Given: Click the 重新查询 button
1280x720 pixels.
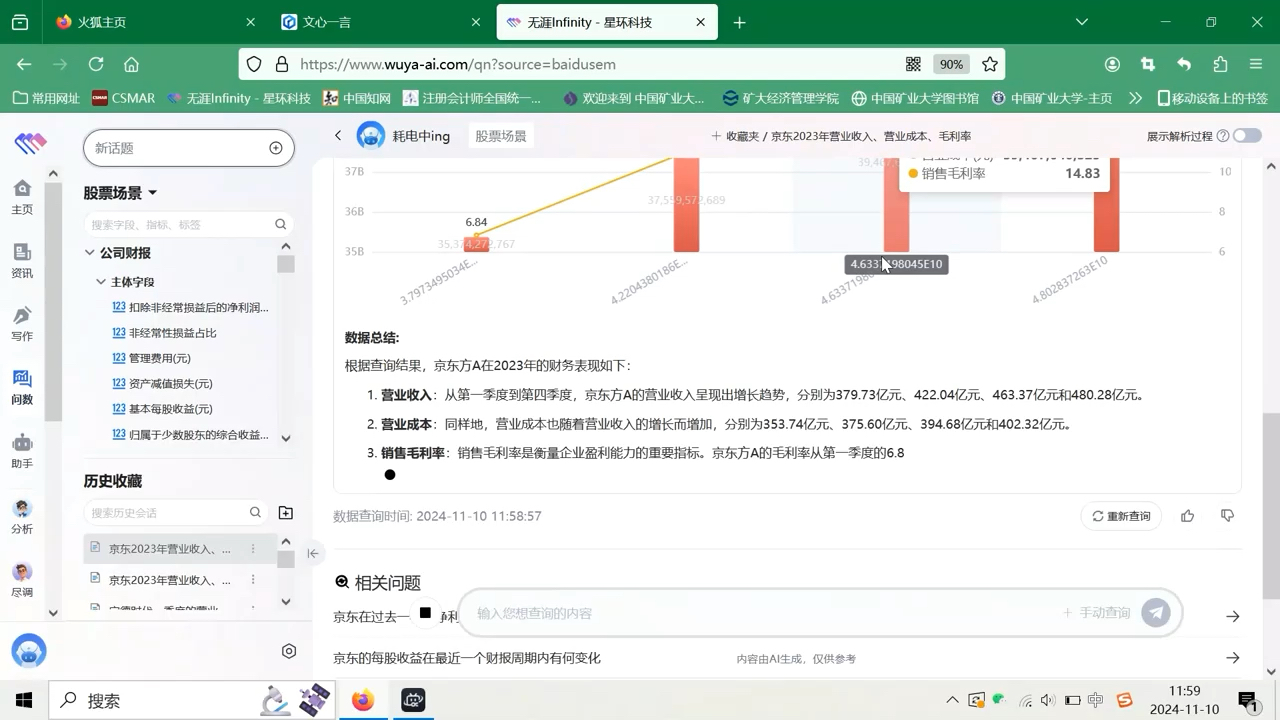Looking at the screenshot, I should (x=1121, y=516).
